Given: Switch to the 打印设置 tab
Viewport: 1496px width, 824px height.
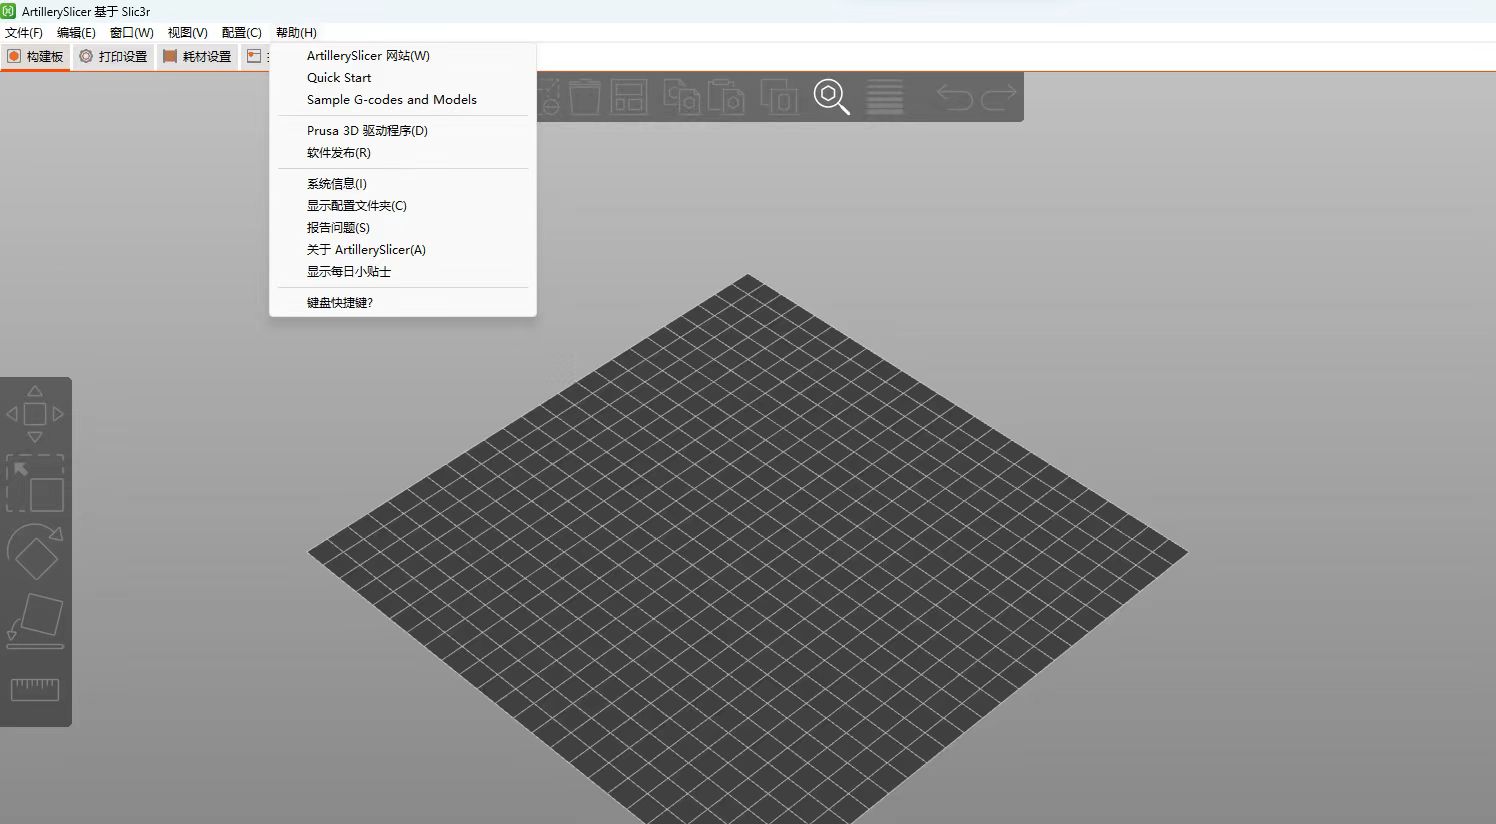Looking at the screenshot, I should (x=113, y=57).
